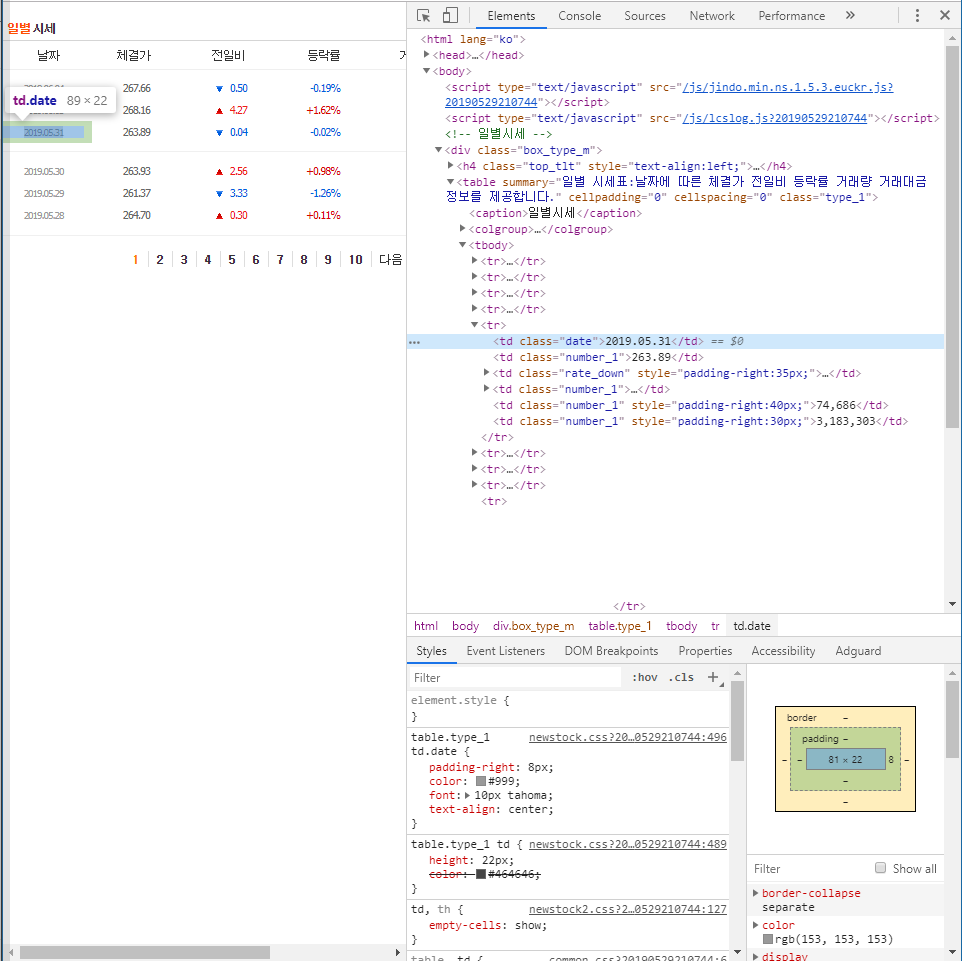Expand the h4 top_tlt node
This screenshot has height=961, width=962.
click(450, 166)
